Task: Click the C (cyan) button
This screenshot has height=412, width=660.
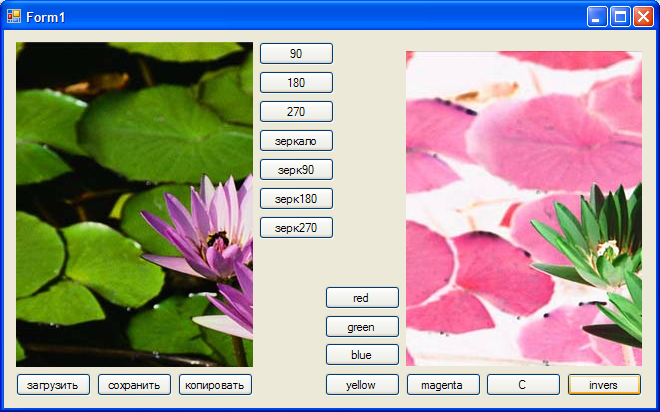Action: pyautogui.click(x=522, y=385)
